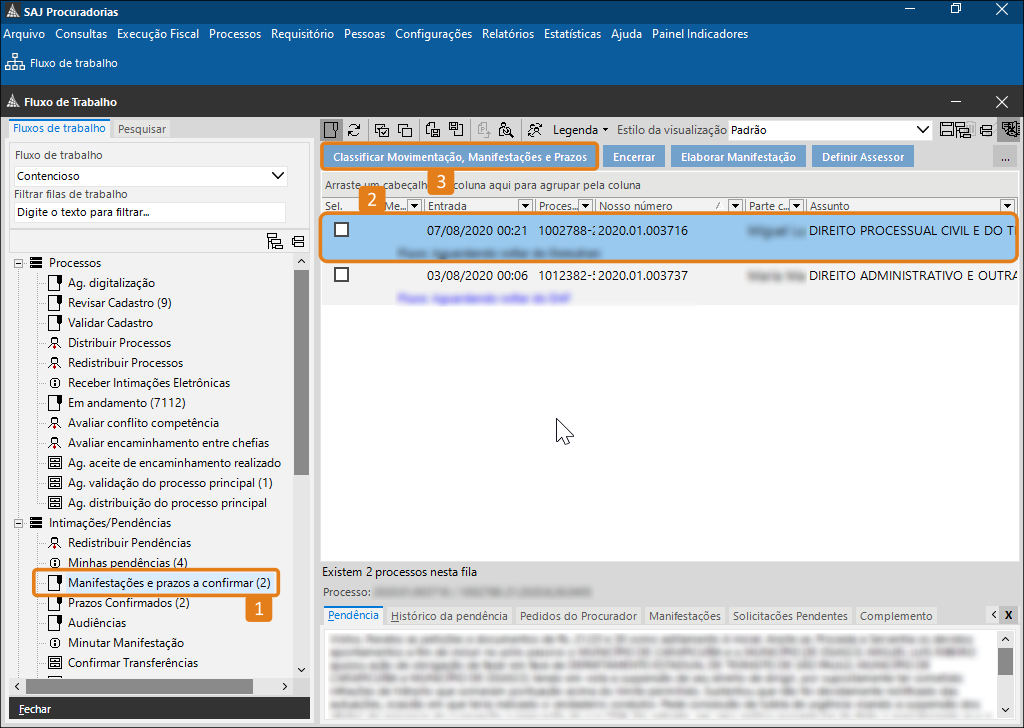Open the Execução Fiscal menu

(158, 34)
